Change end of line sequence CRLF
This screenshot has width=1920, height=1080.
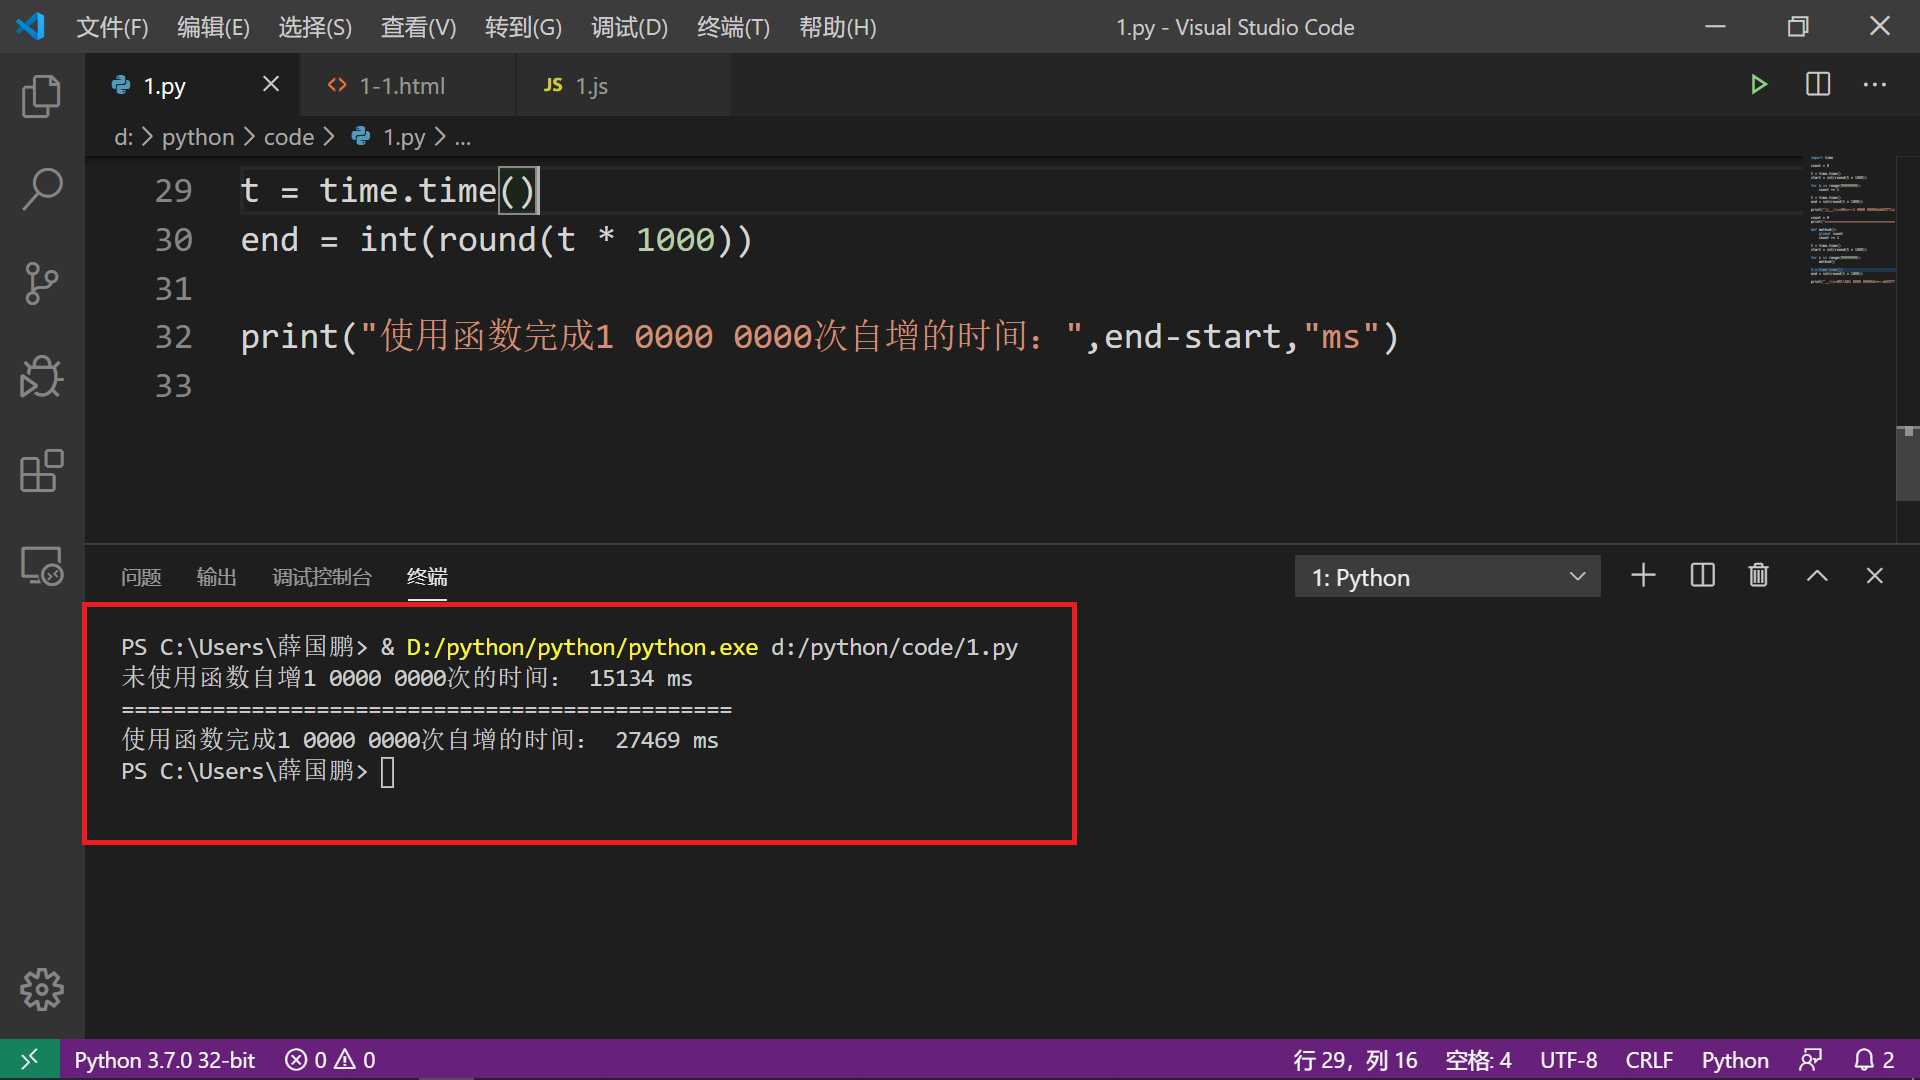pyautogui.click(x=1649, y=1059)
